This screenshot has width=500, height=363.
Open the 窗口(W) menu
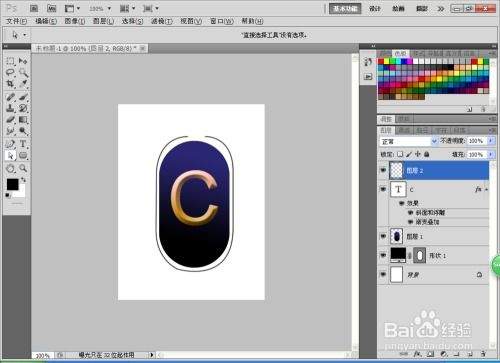click(x=222, y=21)
